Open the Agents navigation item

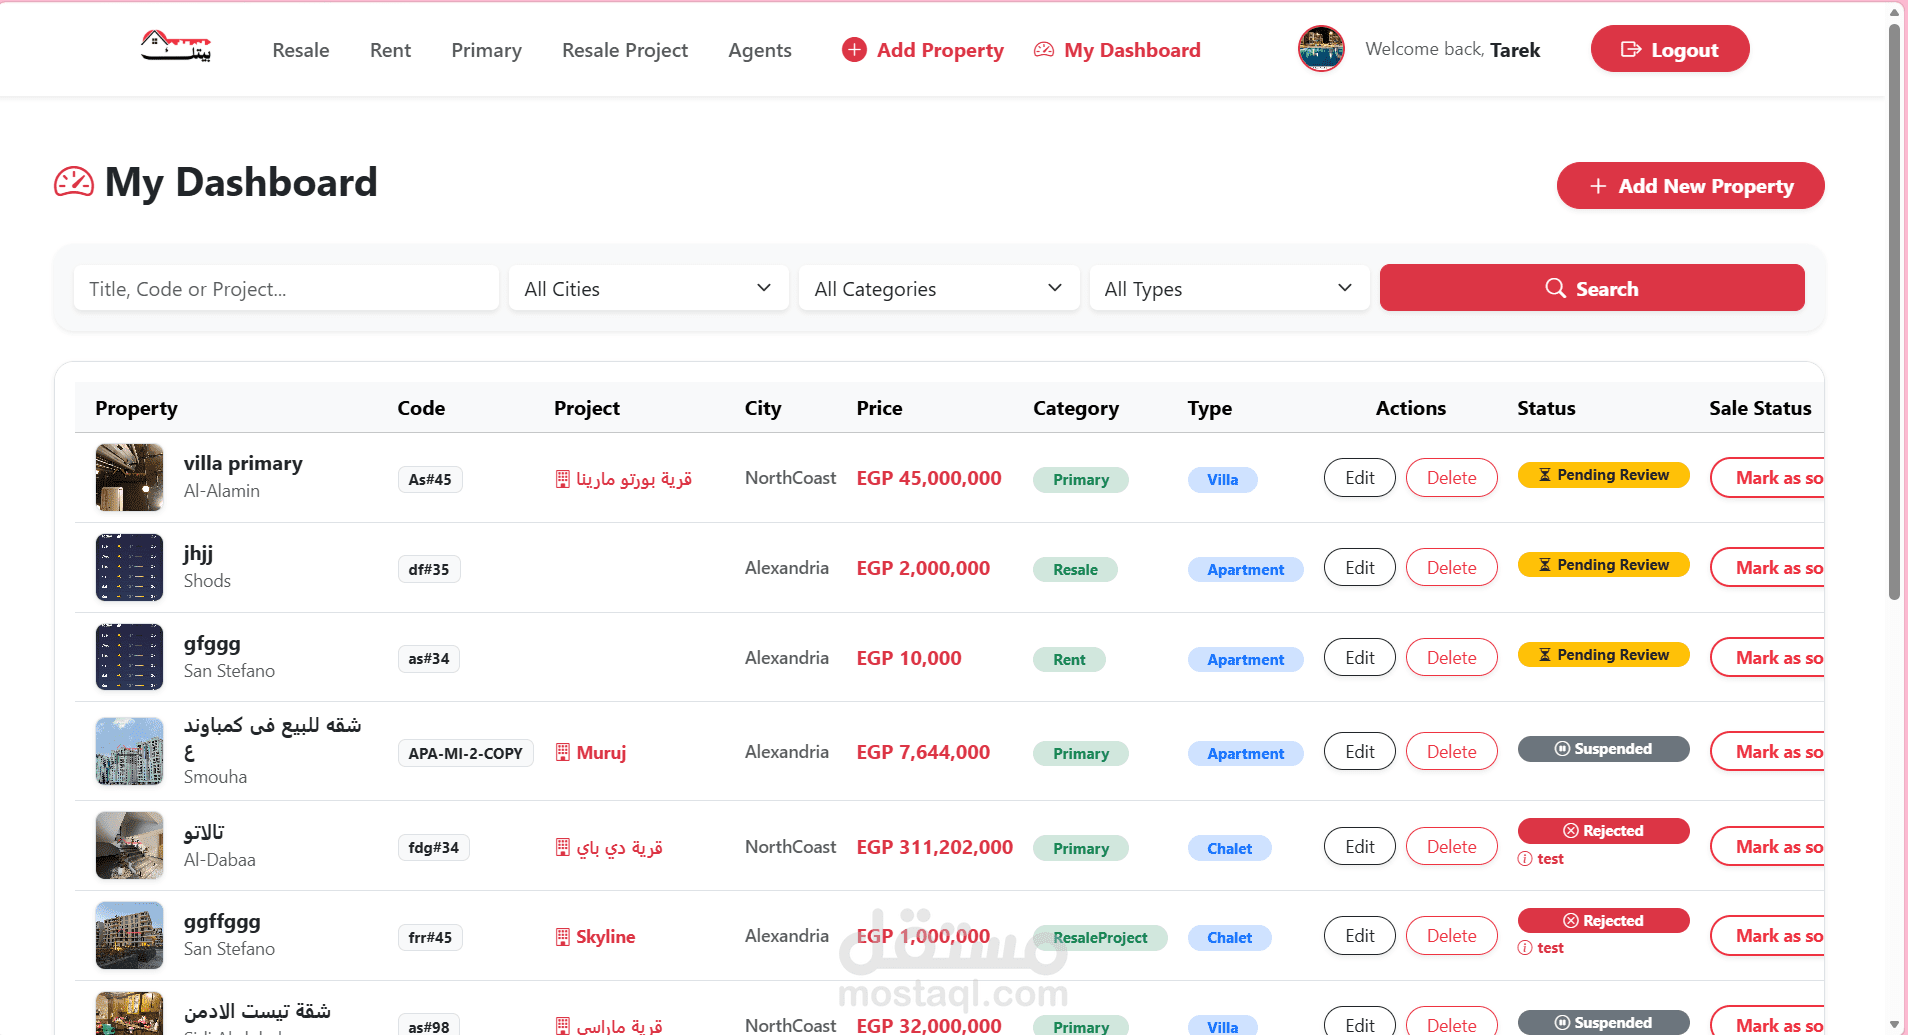760,50
